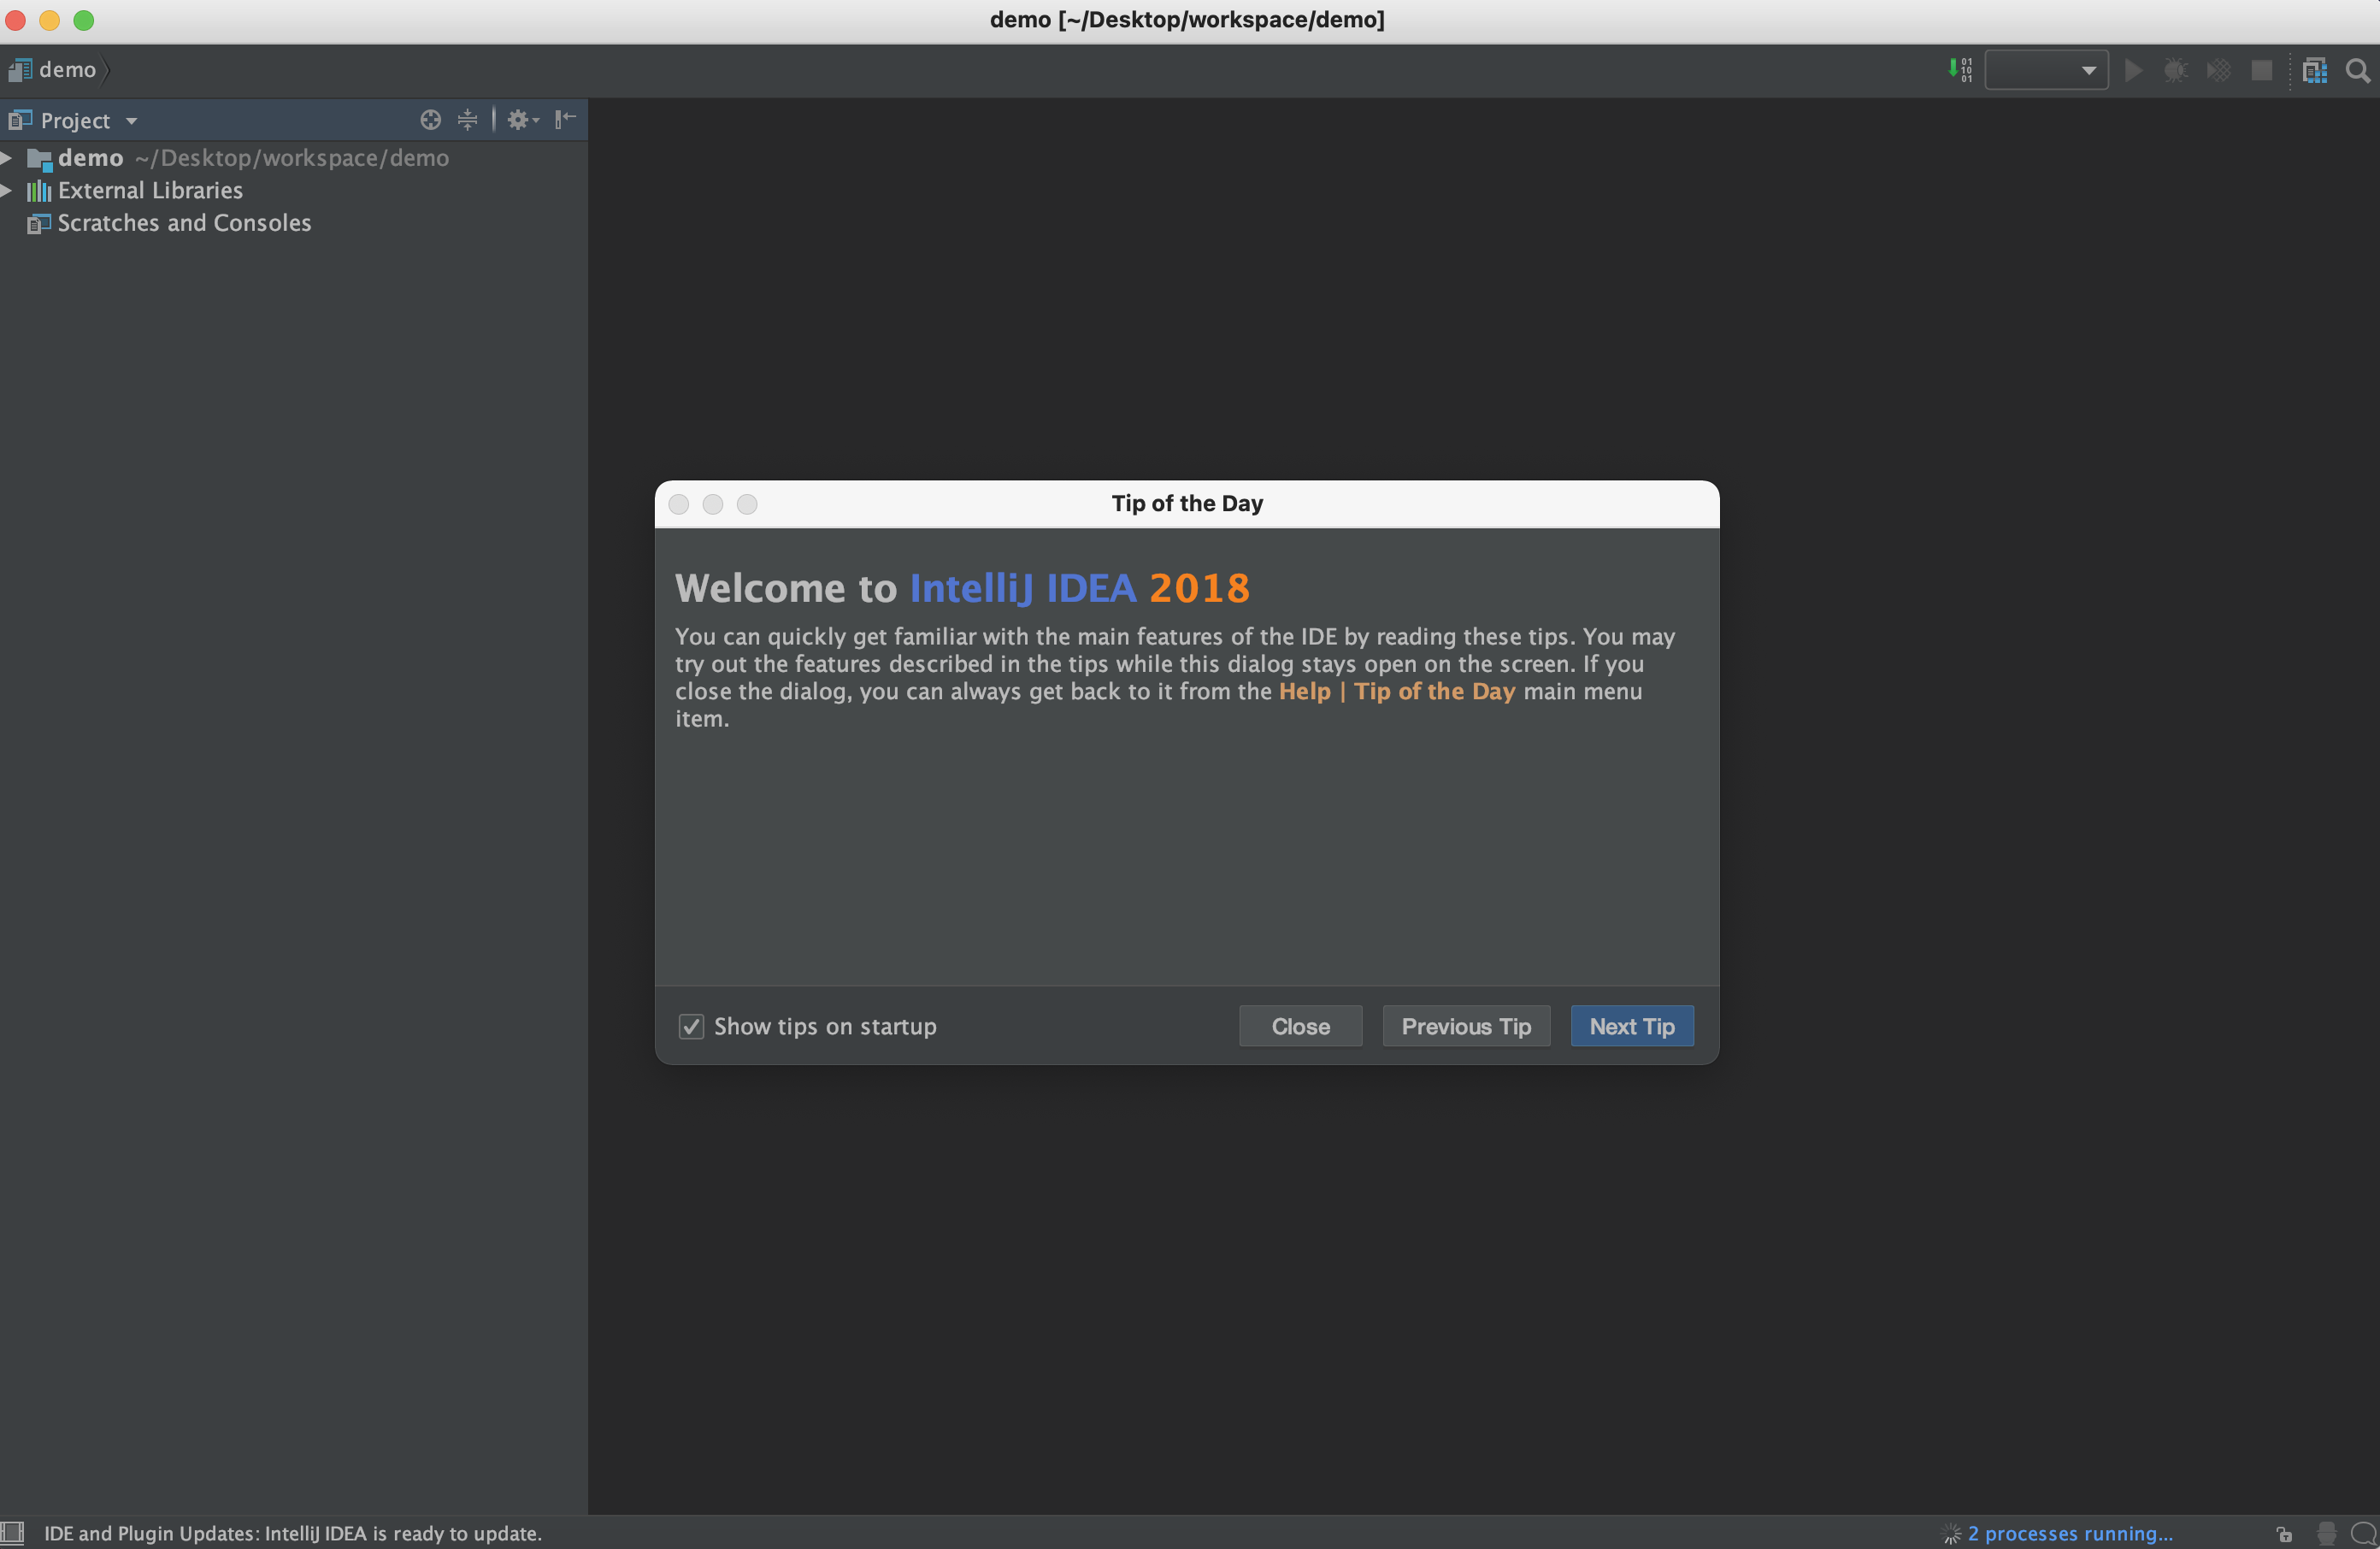The image size is (2380, 1549).
Task: Open Project panel settings gear
Action: (x=520, y=120)
